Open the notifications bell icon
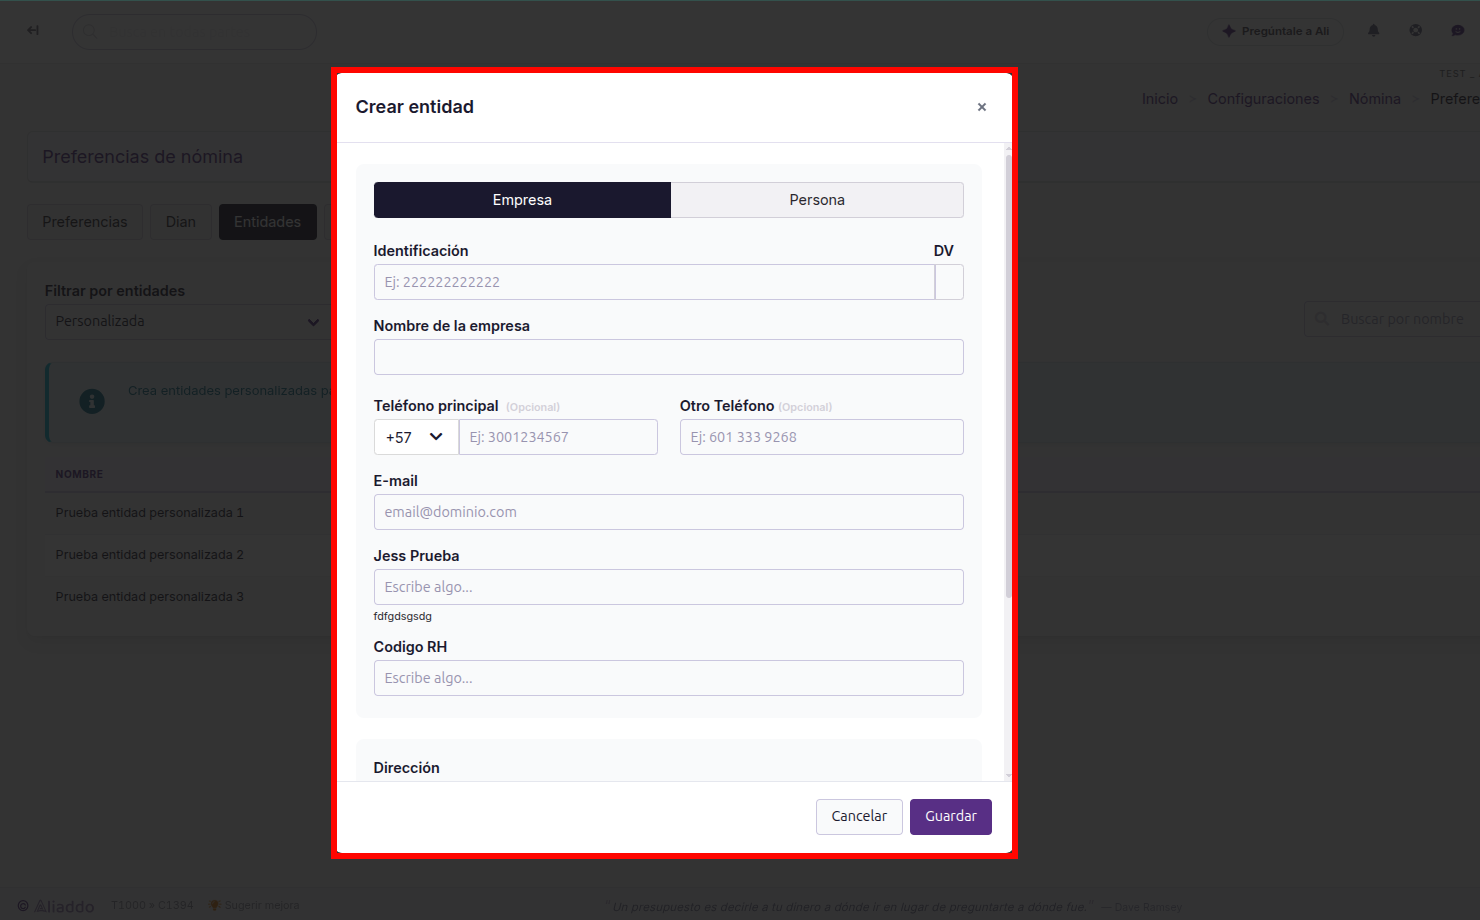This screenshot has width=1480, height=920. 1373,31
